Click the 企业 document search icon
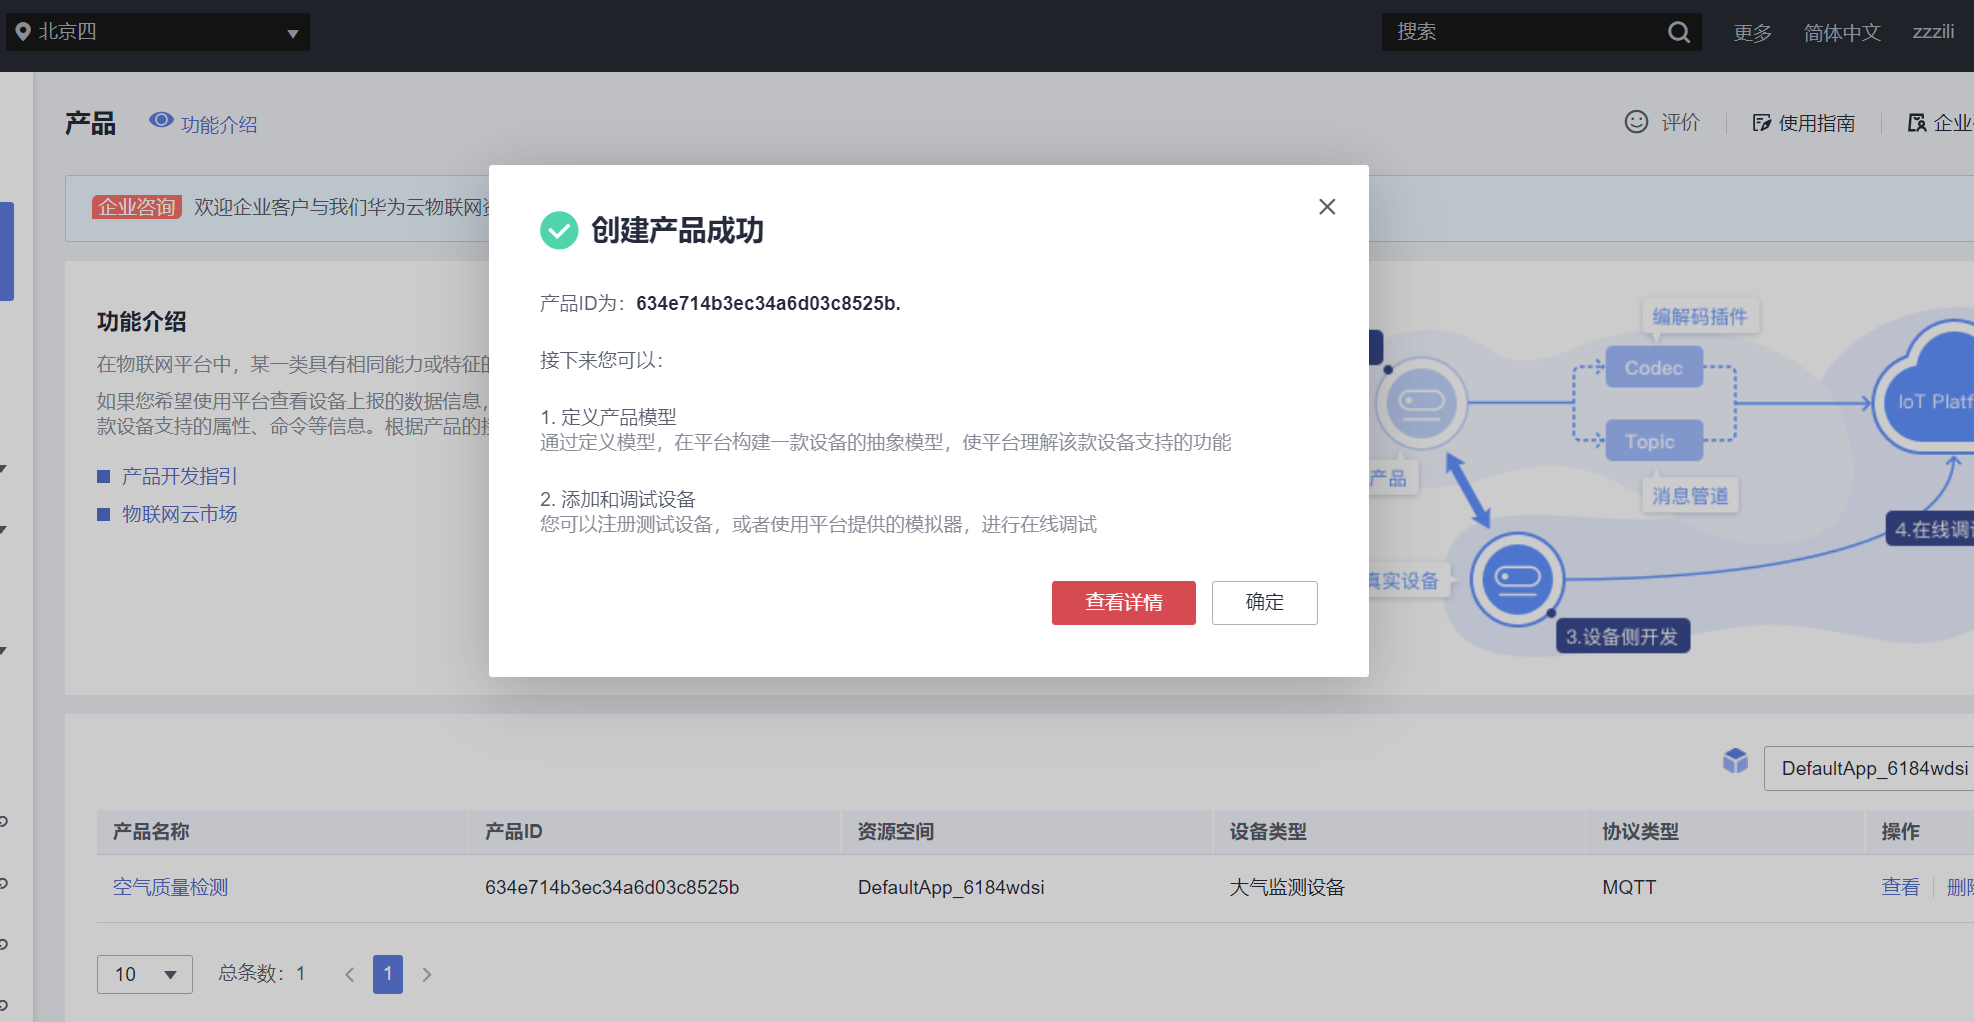This screenshot has width=1974, height=1022. (x=1917, y=123)
